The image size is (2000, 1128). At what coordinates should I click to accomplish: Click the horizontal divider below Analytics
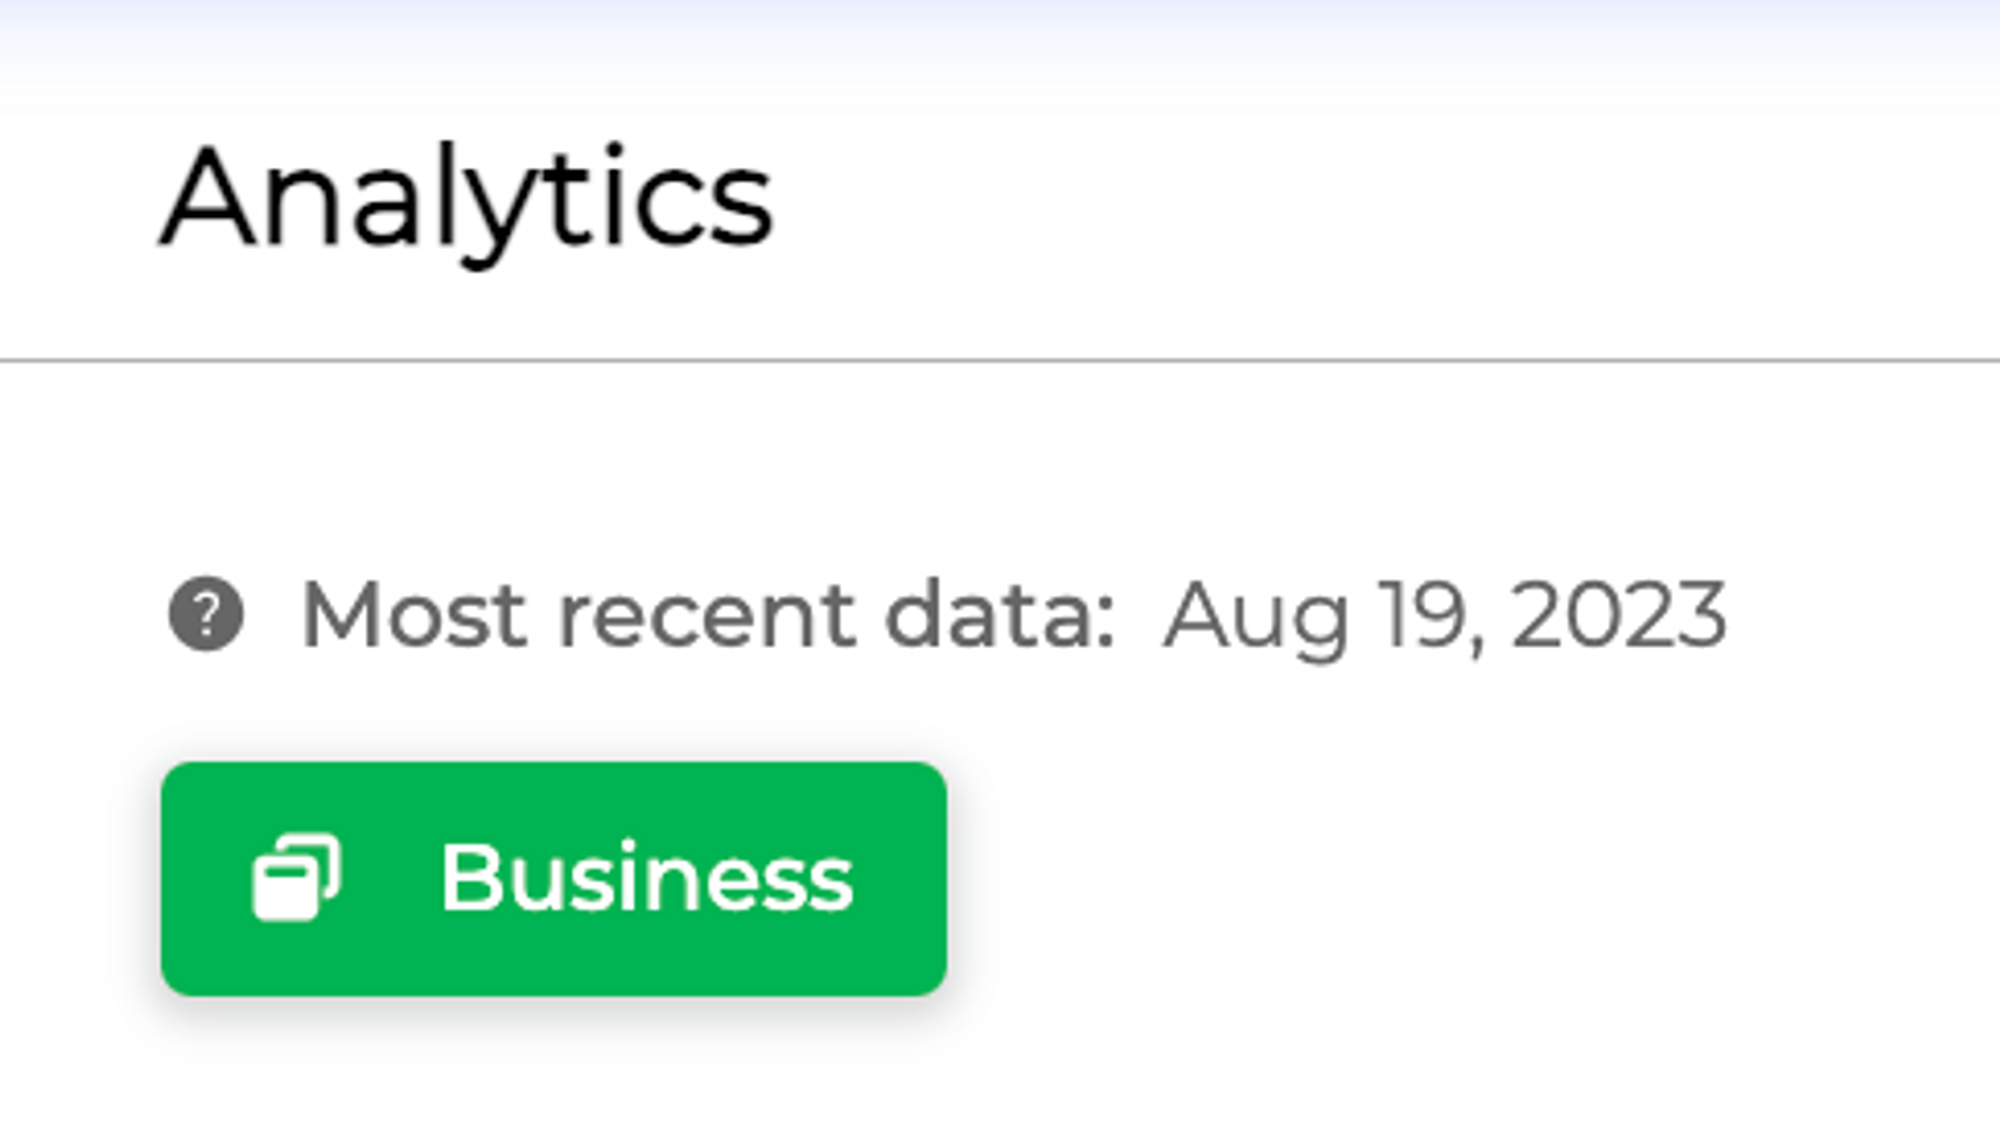1000,359
